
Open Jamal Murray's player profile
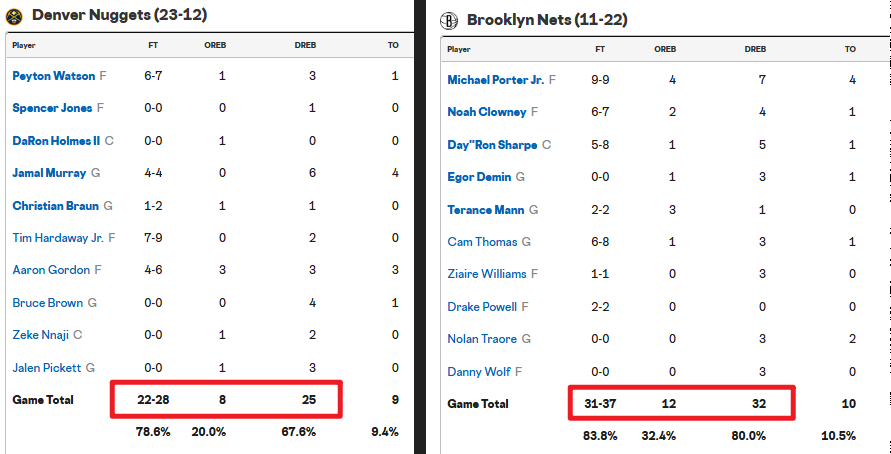pyautogui.click(x=48, y=173)
